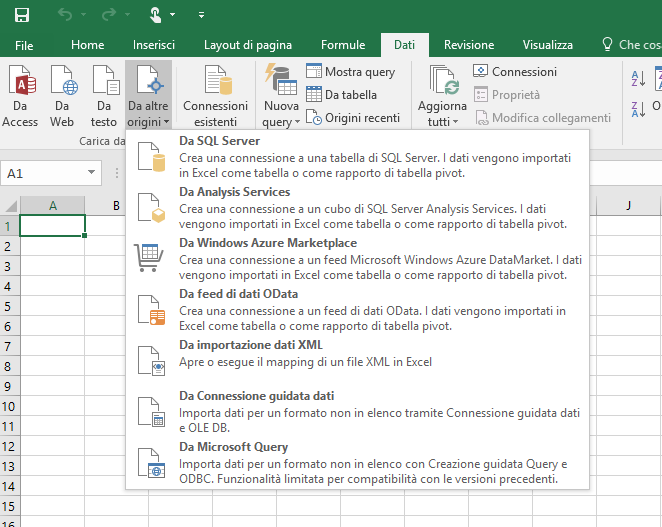Select column A header
The image size is (662, 527).
tap(53, 206)
